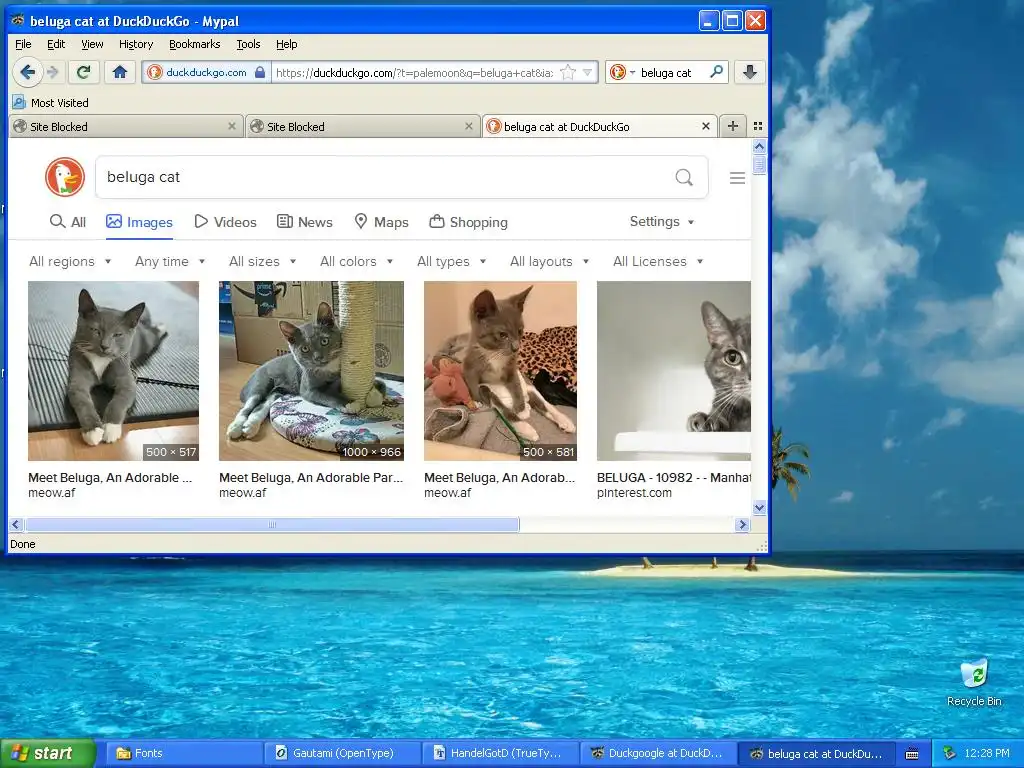The height and width of the screenshot is (768, 1024).
Task: Open a new tab with plus button
Action: [733, 126]
